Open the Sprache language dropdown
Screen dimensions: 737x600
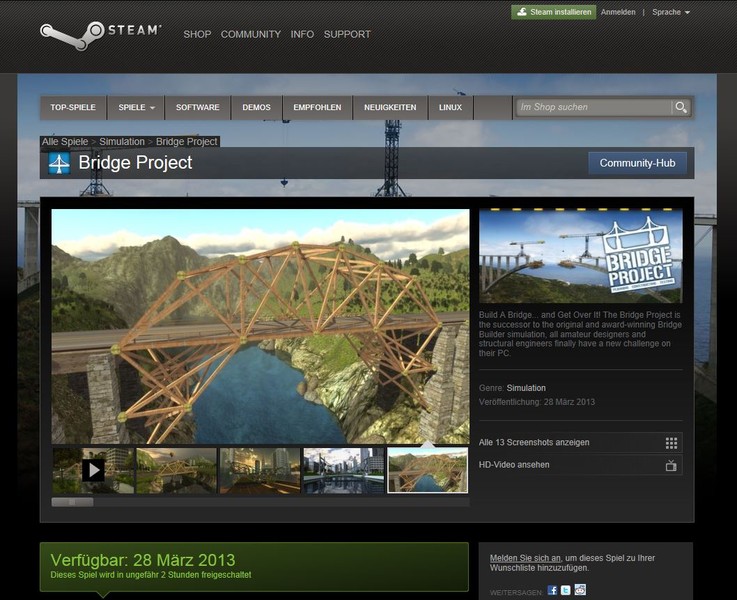click(x=670, y=12)
